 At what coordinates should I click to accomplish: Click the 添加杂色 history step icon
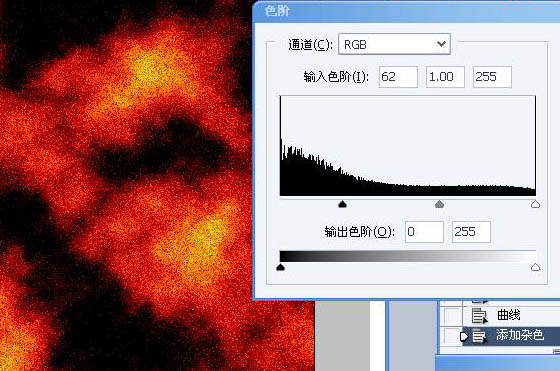479,336
